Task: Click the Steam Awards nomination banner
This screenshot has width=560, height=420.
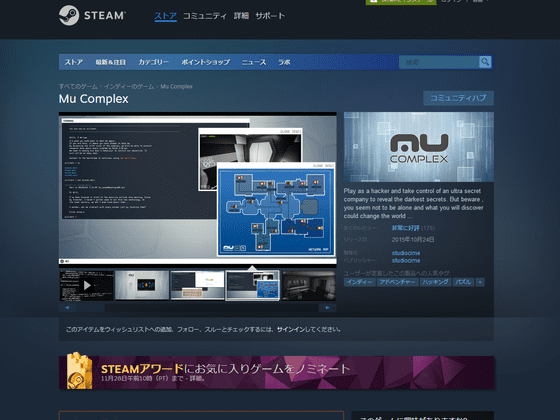Action: coord(276,372)
